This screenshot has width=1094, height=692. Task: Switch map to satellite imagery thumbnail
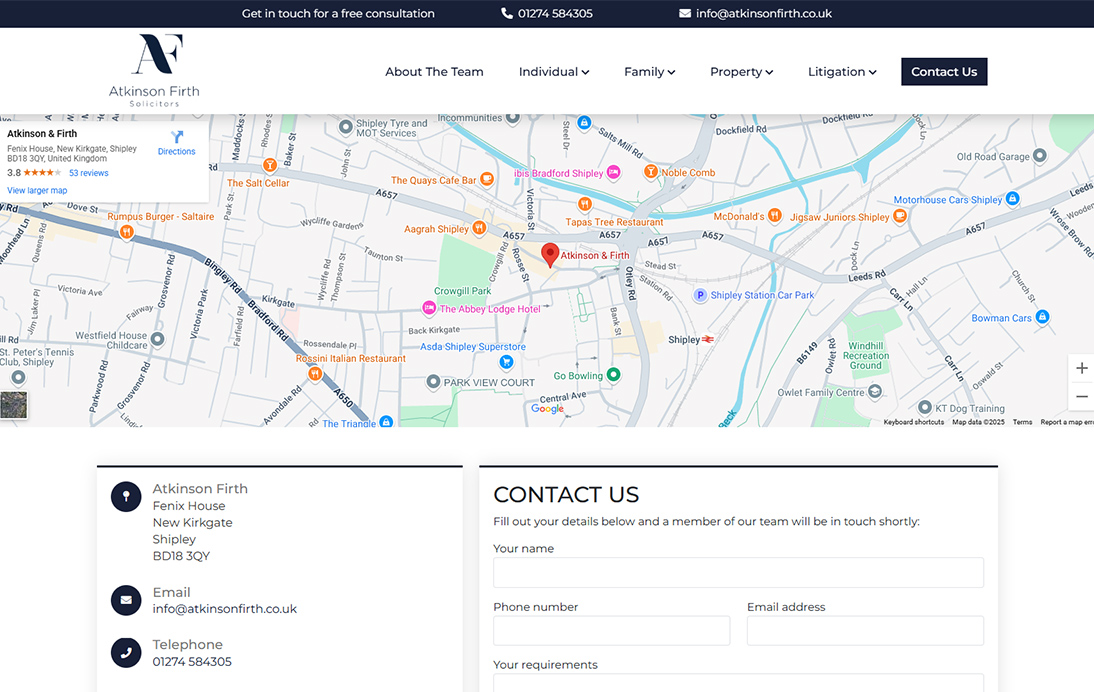click(x=14, y=405)
